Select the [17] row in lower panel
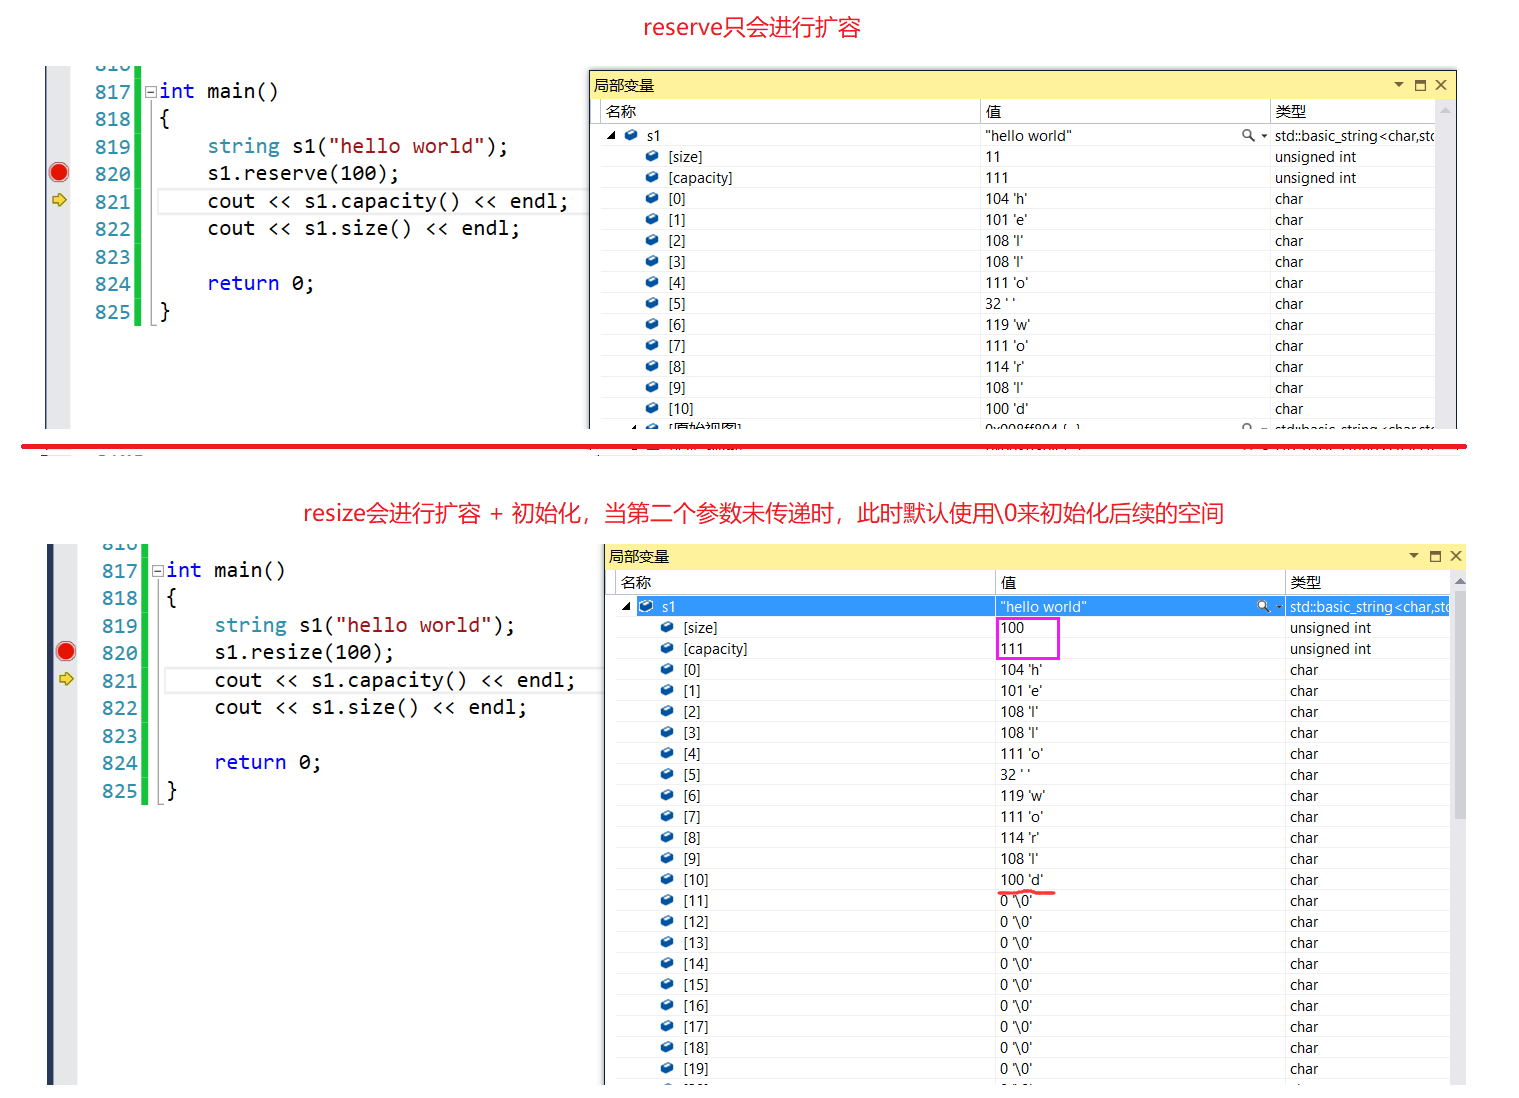 1033,1027
